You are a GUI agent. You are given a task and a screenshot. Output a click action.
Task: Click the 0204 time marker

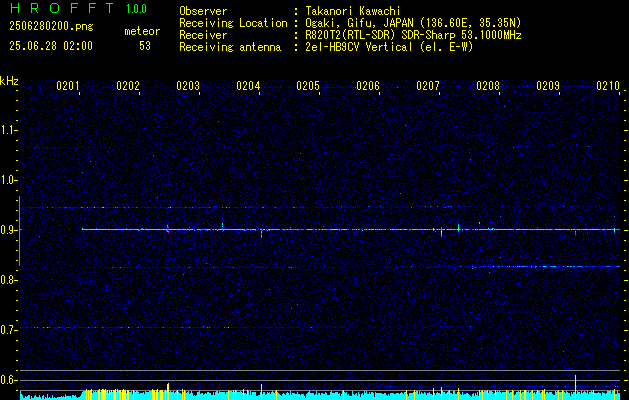tap(248, 86)
